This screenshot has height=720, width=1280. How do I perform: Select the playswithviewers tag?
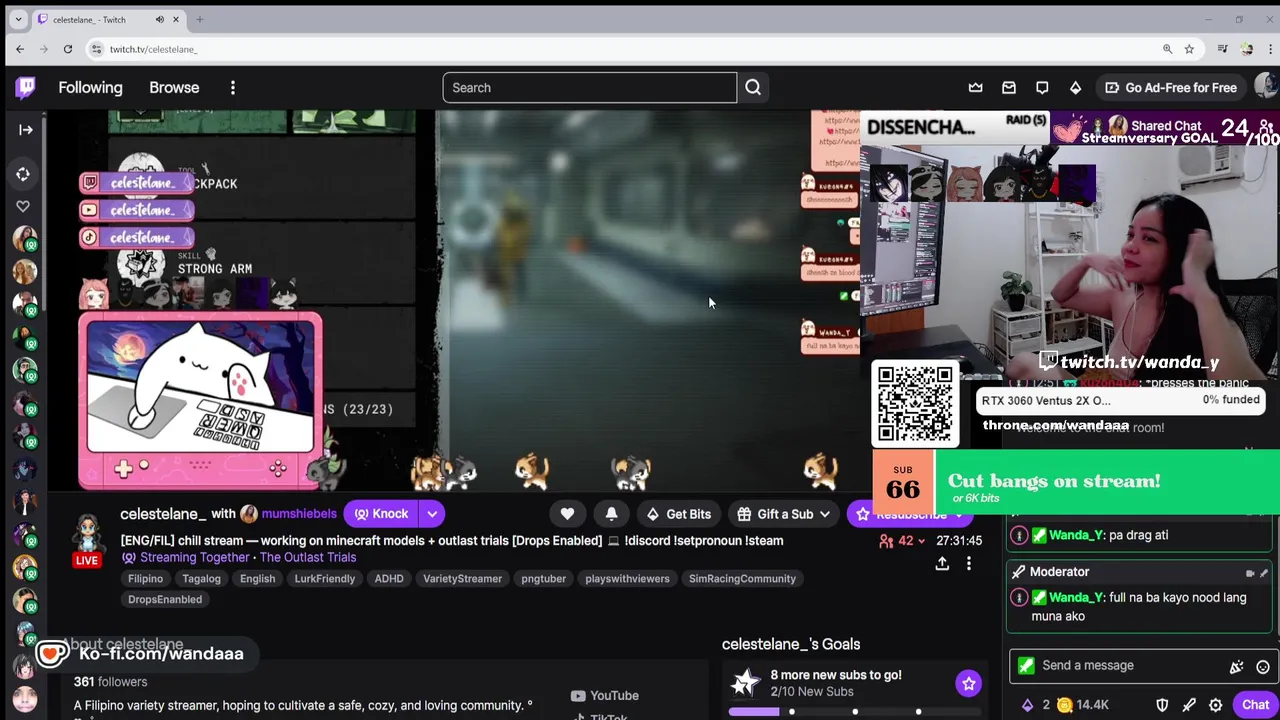point(627,579)
